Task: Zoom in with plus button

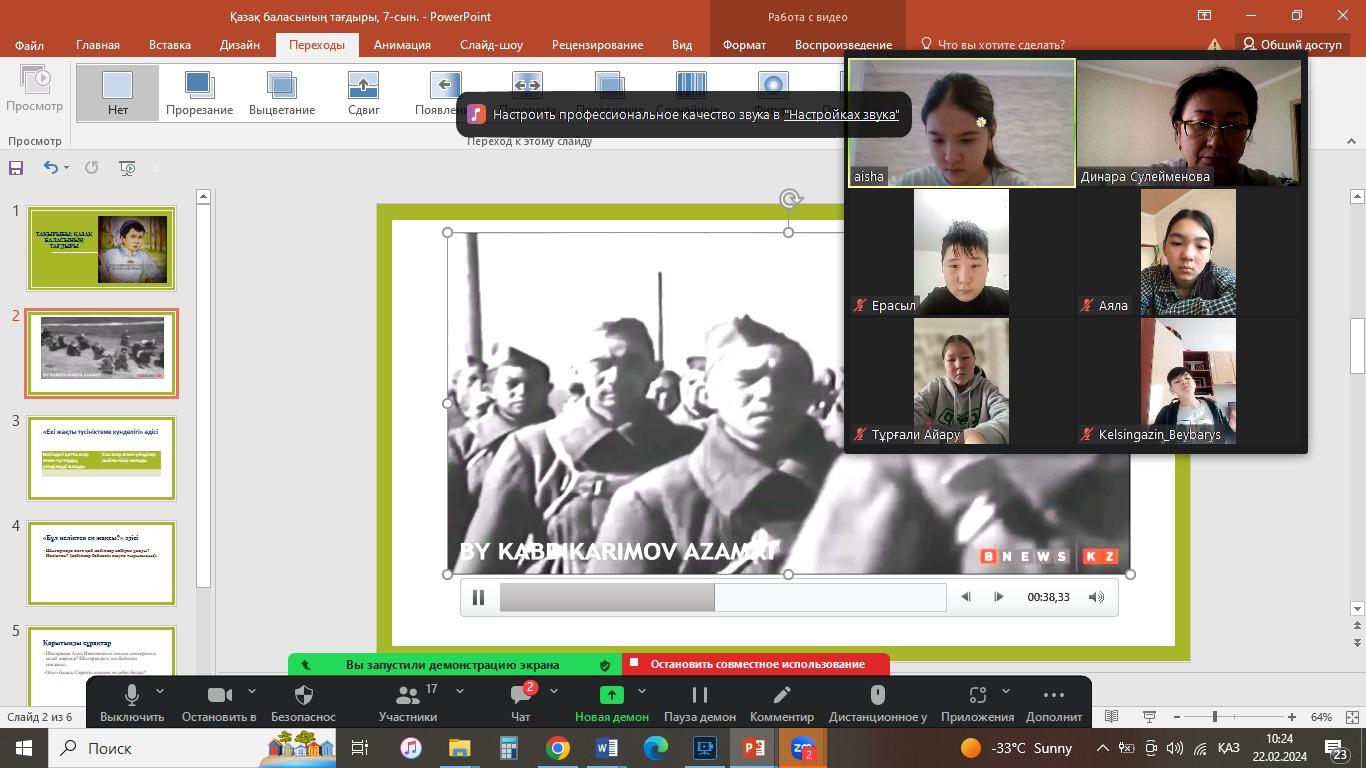Action: pyautogui.click(x=1291, y=717)
